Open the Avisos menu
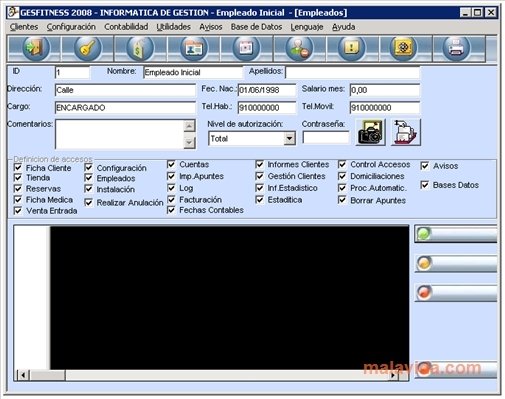The width and height of the screenshot is (505, 399). [x=211, y=27]
